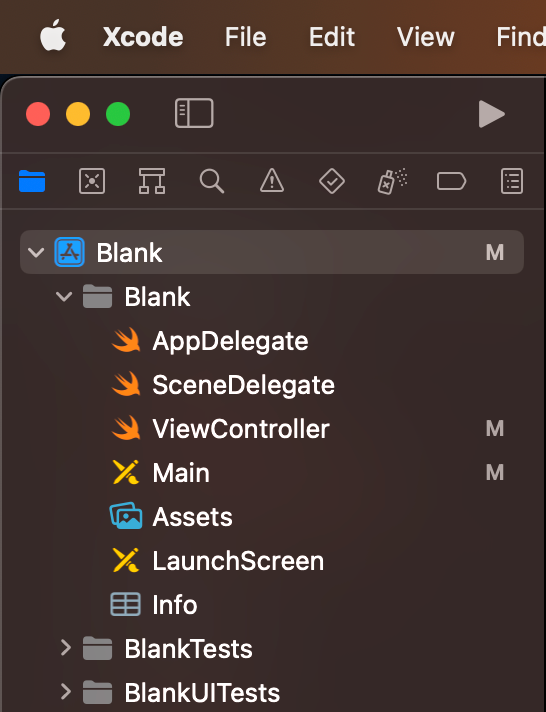Expand the BlankTests folder
Screen dimensions: 546x712
pyautogui.click(x=66, y=648)
